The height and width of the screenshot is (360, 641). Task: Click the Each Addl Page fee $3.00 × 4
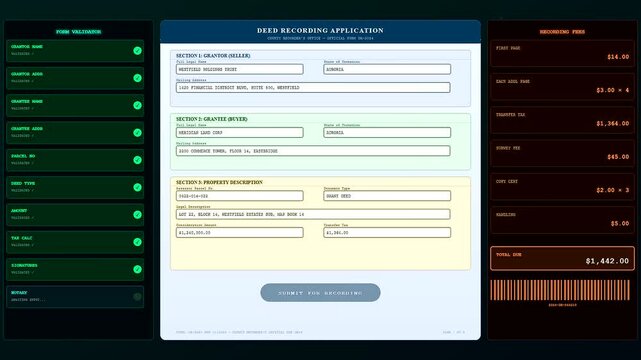613,90
